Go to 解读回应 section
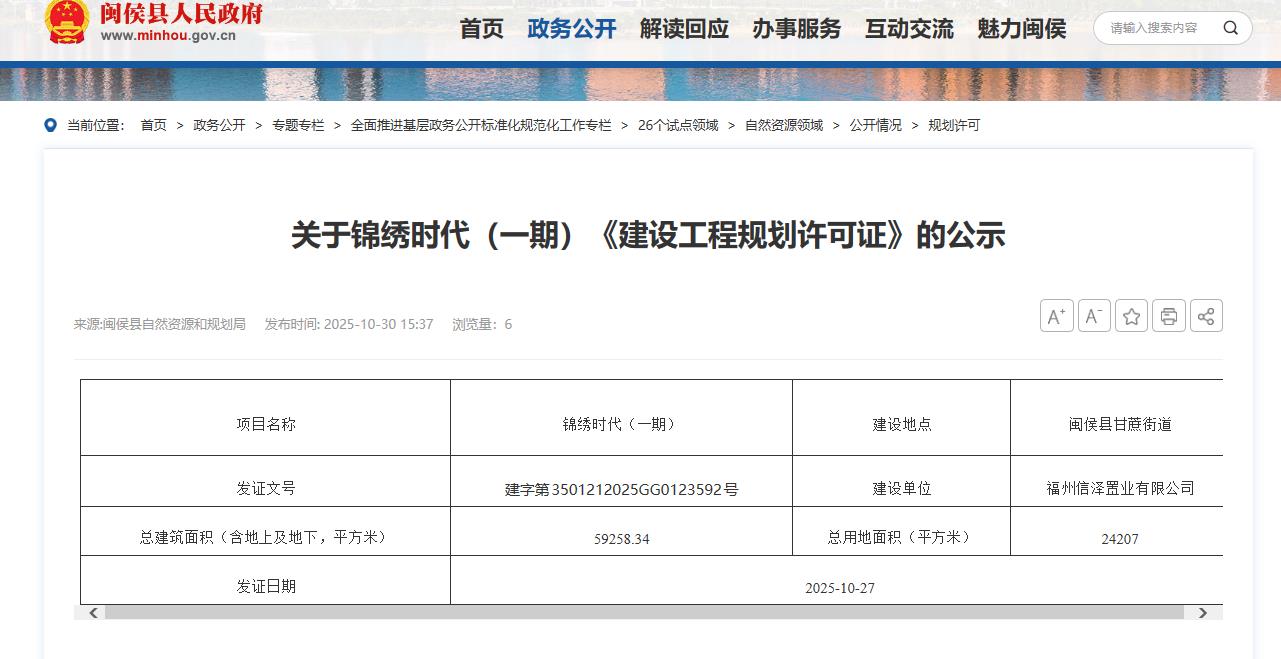 click(684, 29)
